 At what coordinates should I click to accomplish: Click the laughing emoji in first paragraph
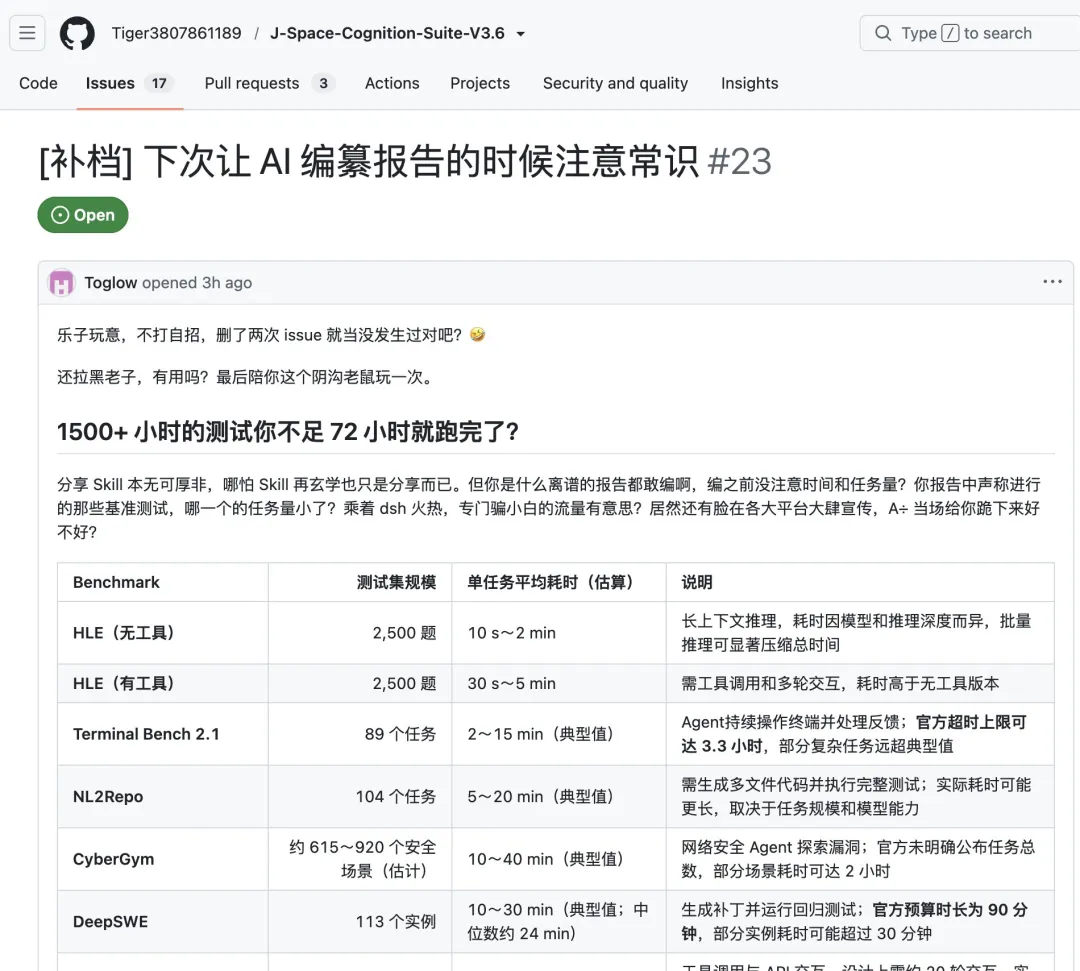[477, 335]
